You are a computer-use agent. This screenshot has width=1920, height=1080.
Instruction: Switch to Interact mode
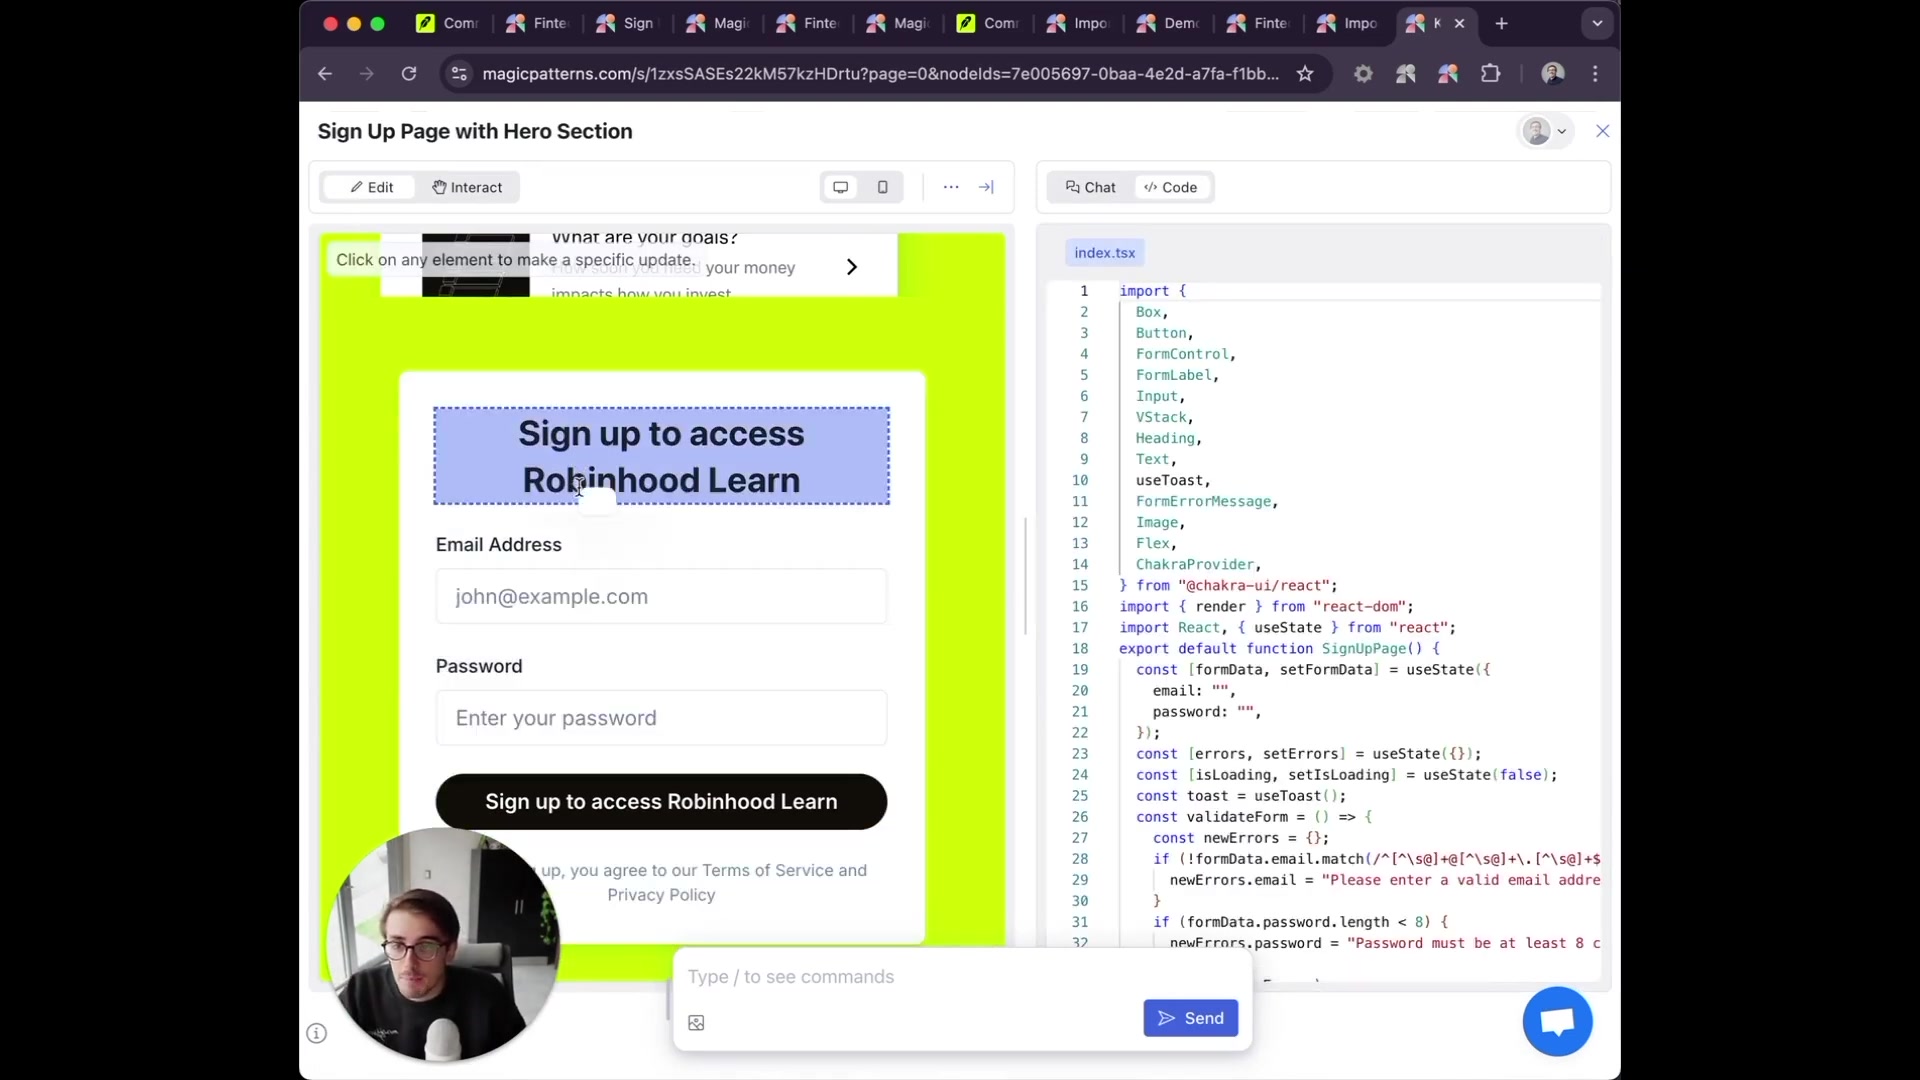click(x=467, y=187)
